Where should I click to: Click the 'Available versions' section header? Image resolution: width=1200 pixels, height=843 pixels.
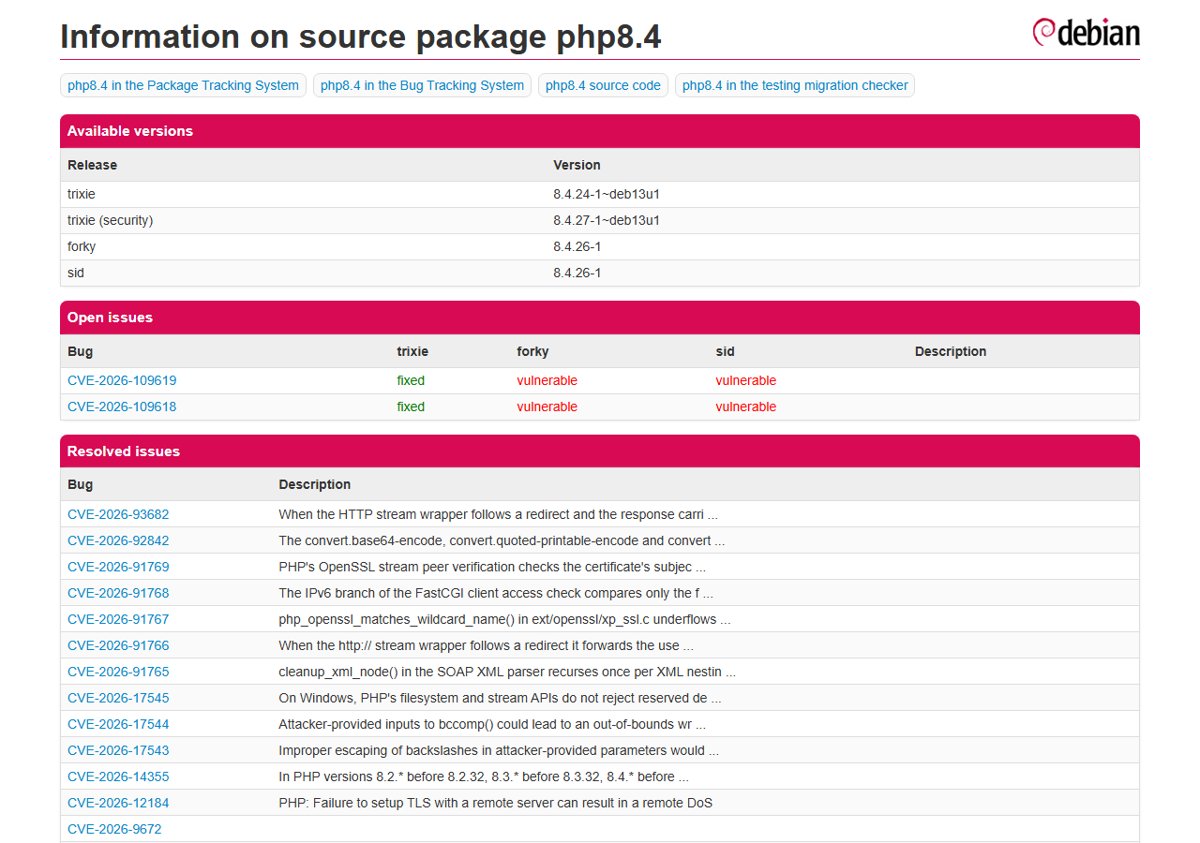coord(600,131)
